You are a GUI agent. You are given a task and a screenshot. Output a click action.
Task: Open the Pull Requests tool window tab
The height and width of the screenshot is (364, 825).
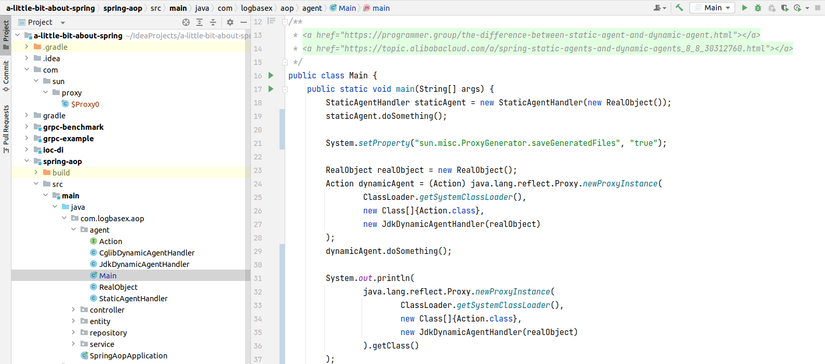(x=5, y=129)
